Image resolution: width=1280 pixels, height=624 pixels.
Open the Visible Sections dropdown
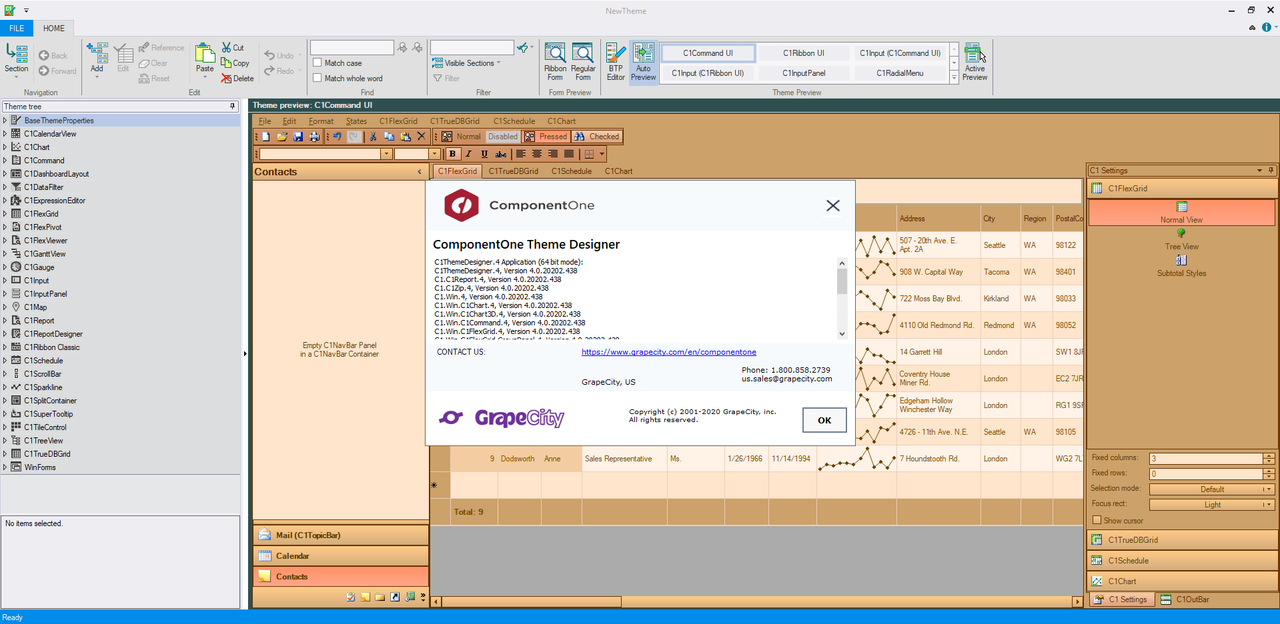pos(468,63)
